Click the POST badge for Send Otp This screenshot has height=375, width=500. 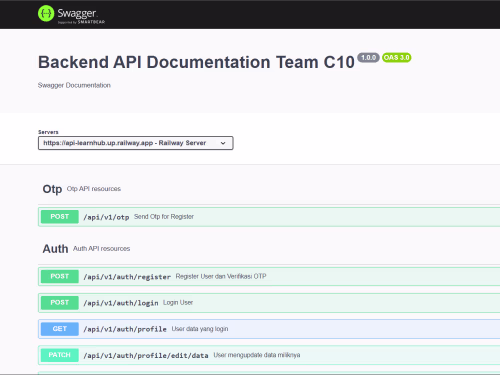tap(60, 217)
